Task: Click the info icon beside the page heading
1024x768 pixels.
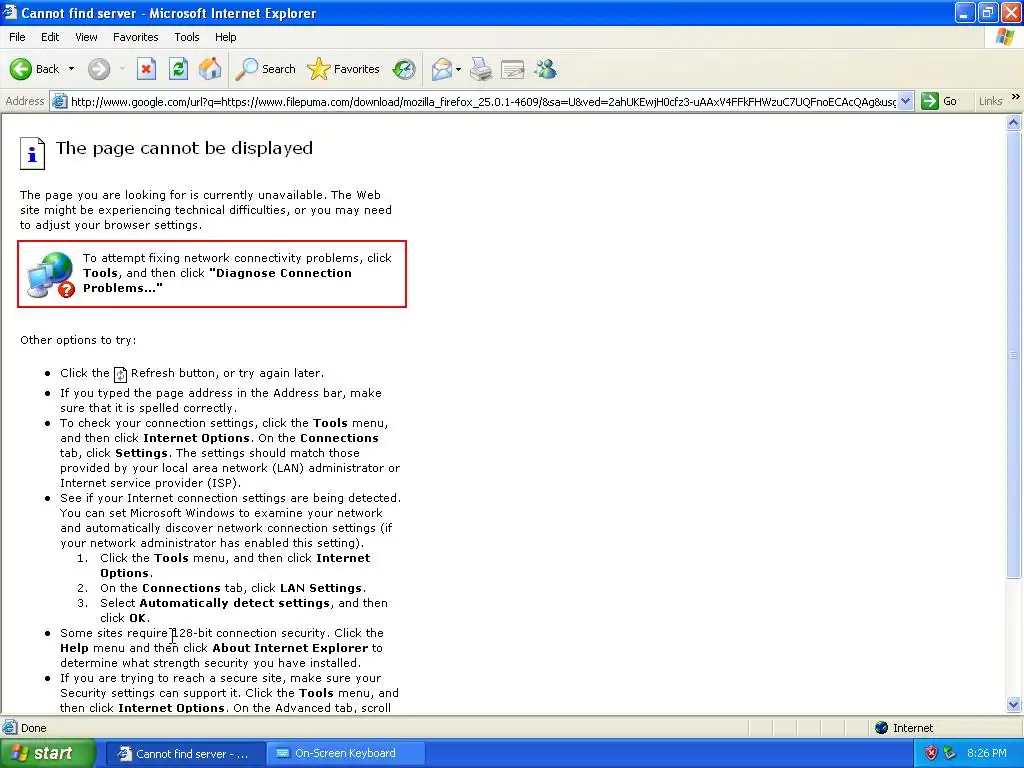Action: [32, 153]
